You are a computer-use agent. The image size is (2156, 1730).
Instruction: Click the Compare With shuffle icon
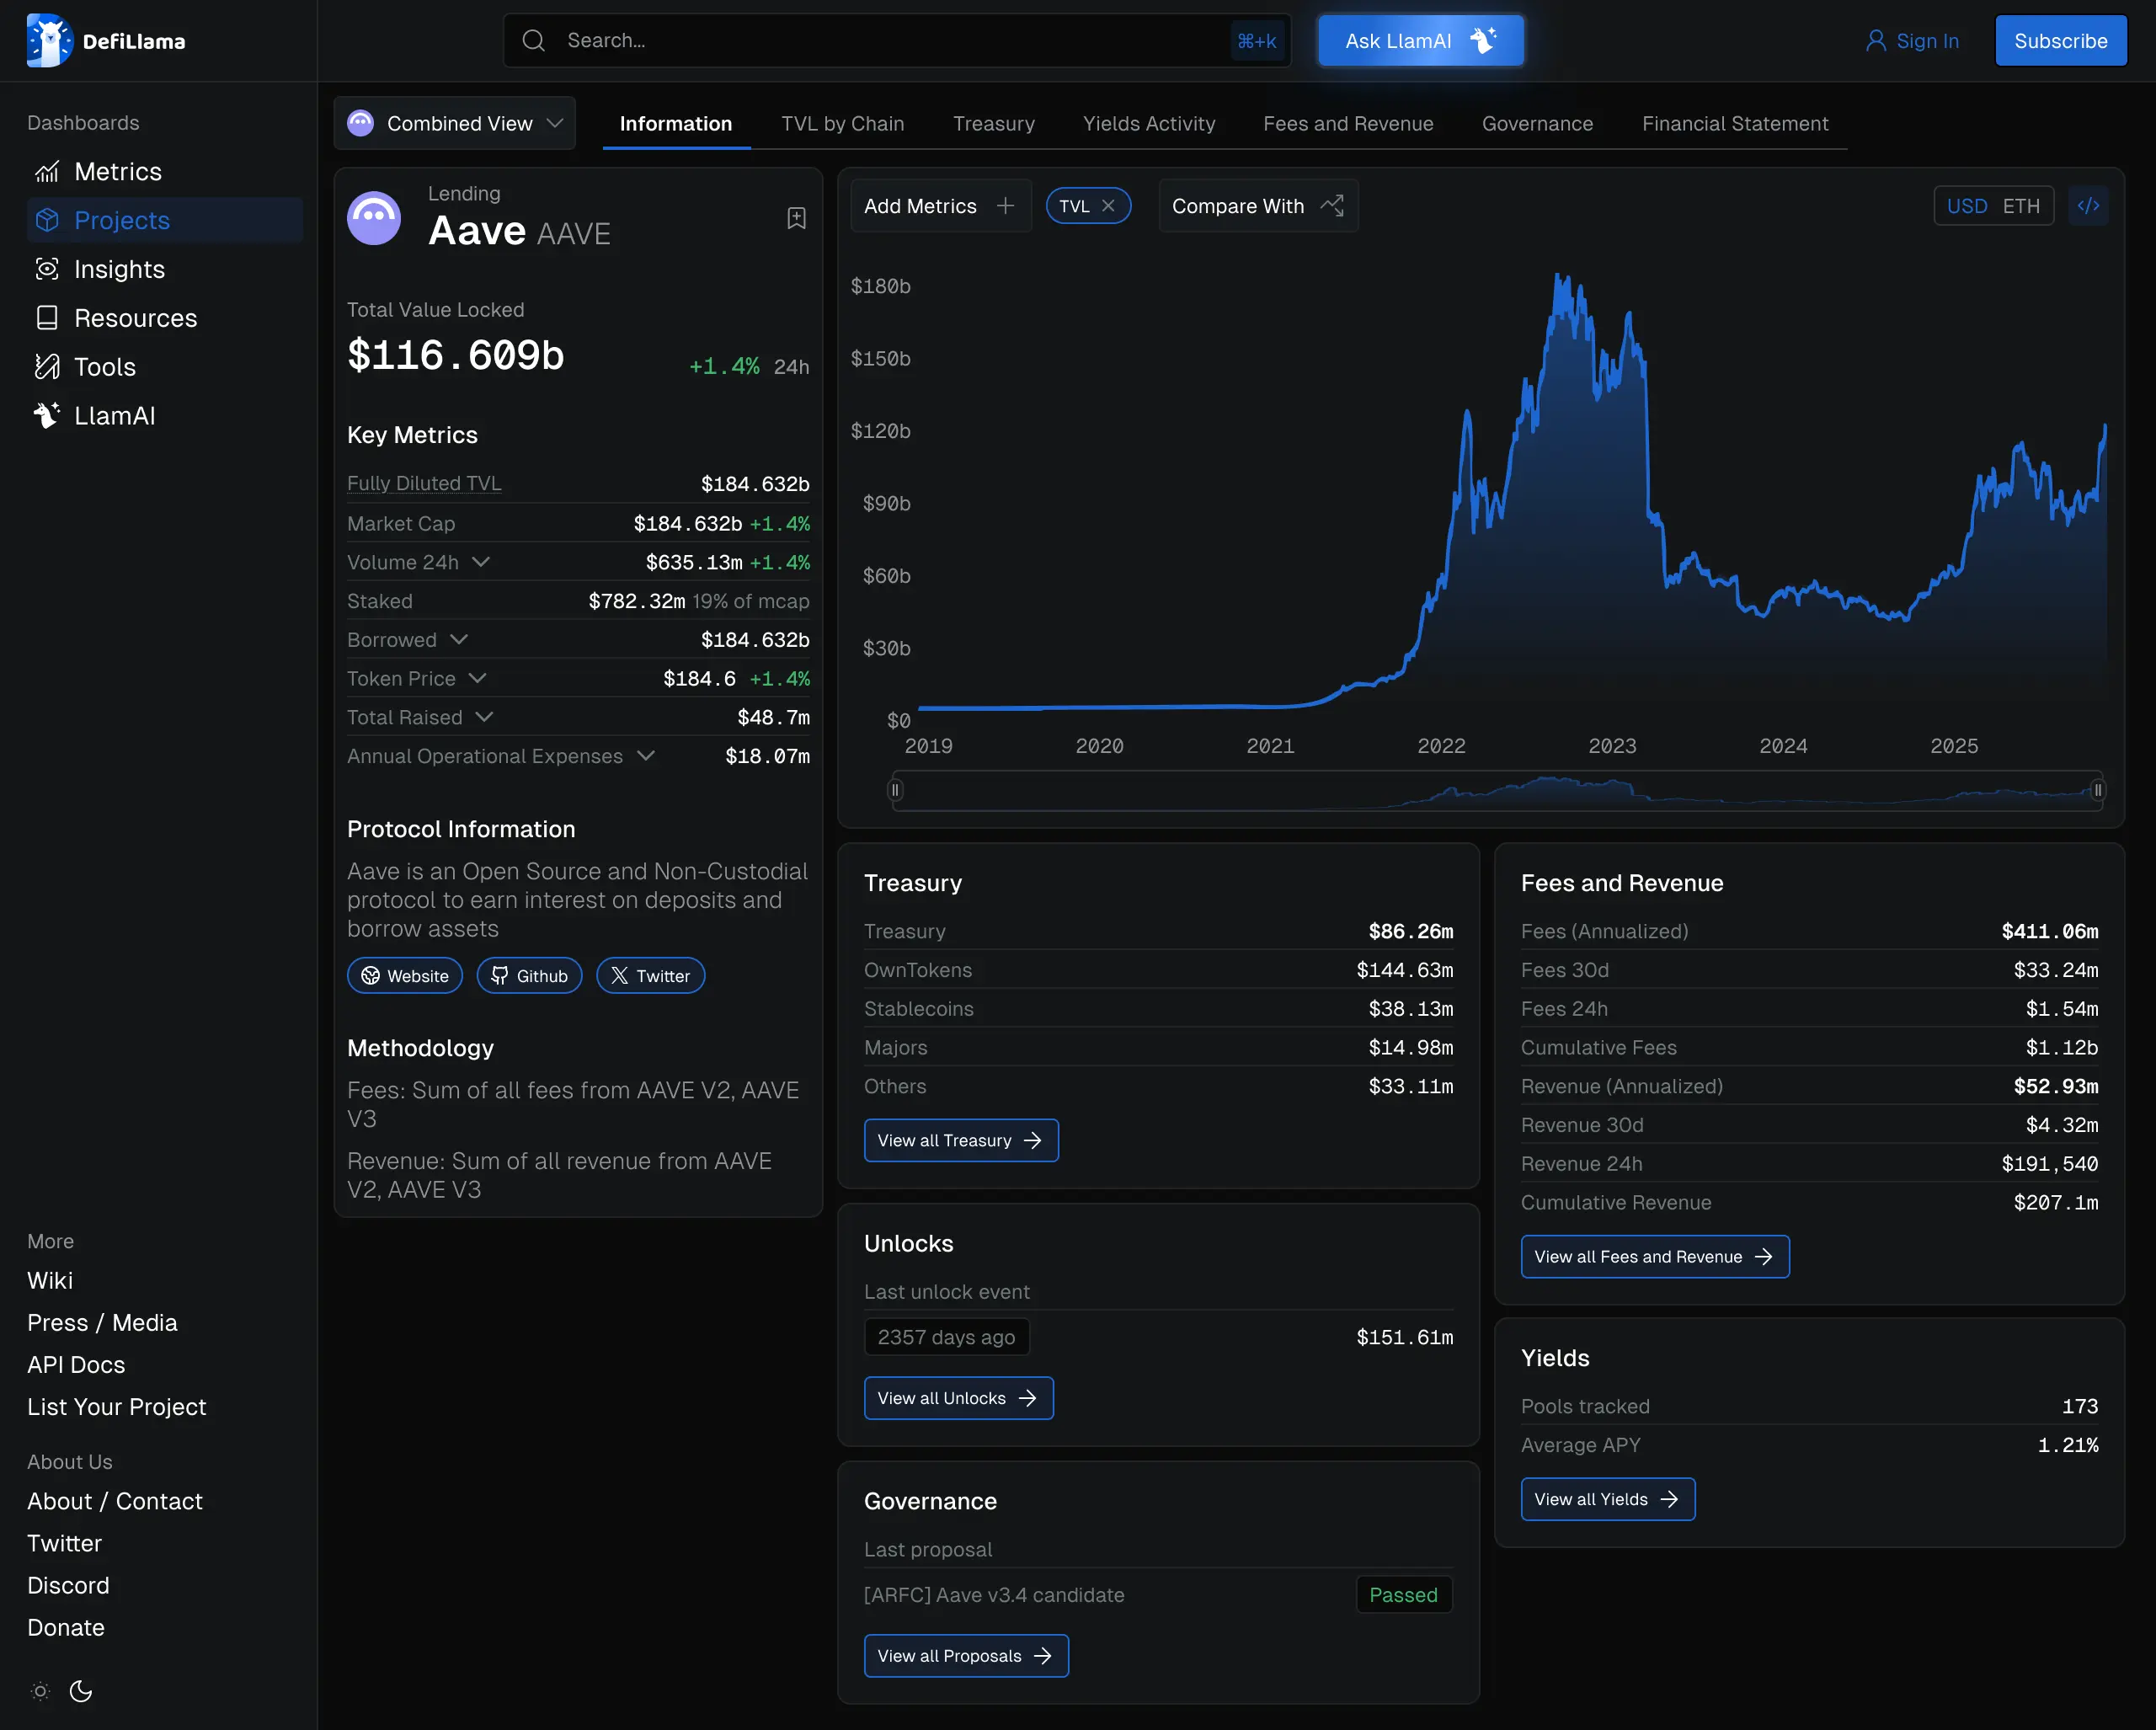coord(1332,206)
